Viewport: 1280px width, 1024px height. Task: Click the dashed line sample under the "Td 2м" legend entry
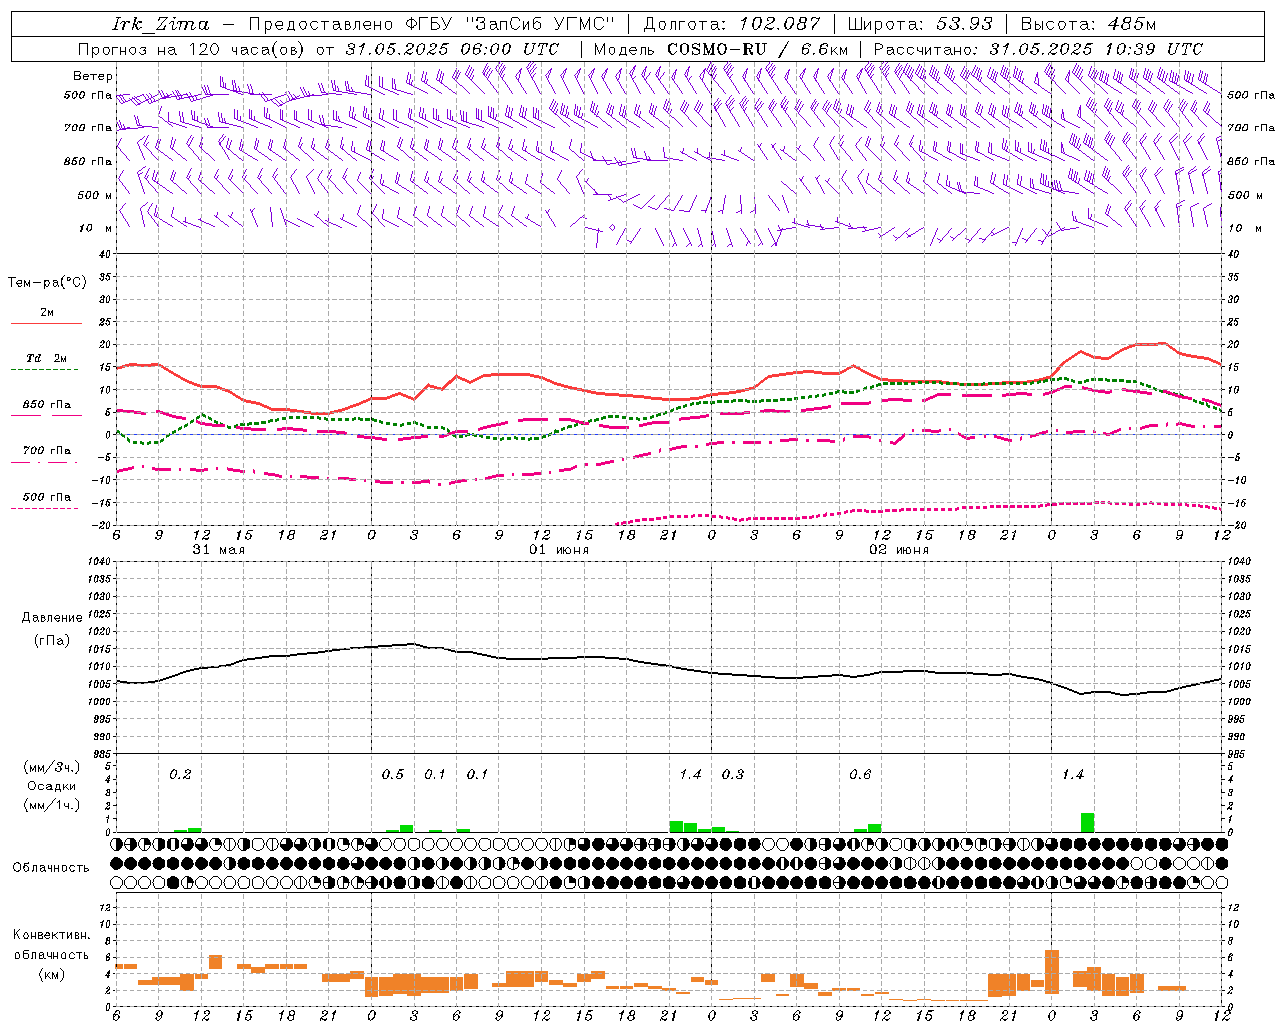(x=44, y=370)
